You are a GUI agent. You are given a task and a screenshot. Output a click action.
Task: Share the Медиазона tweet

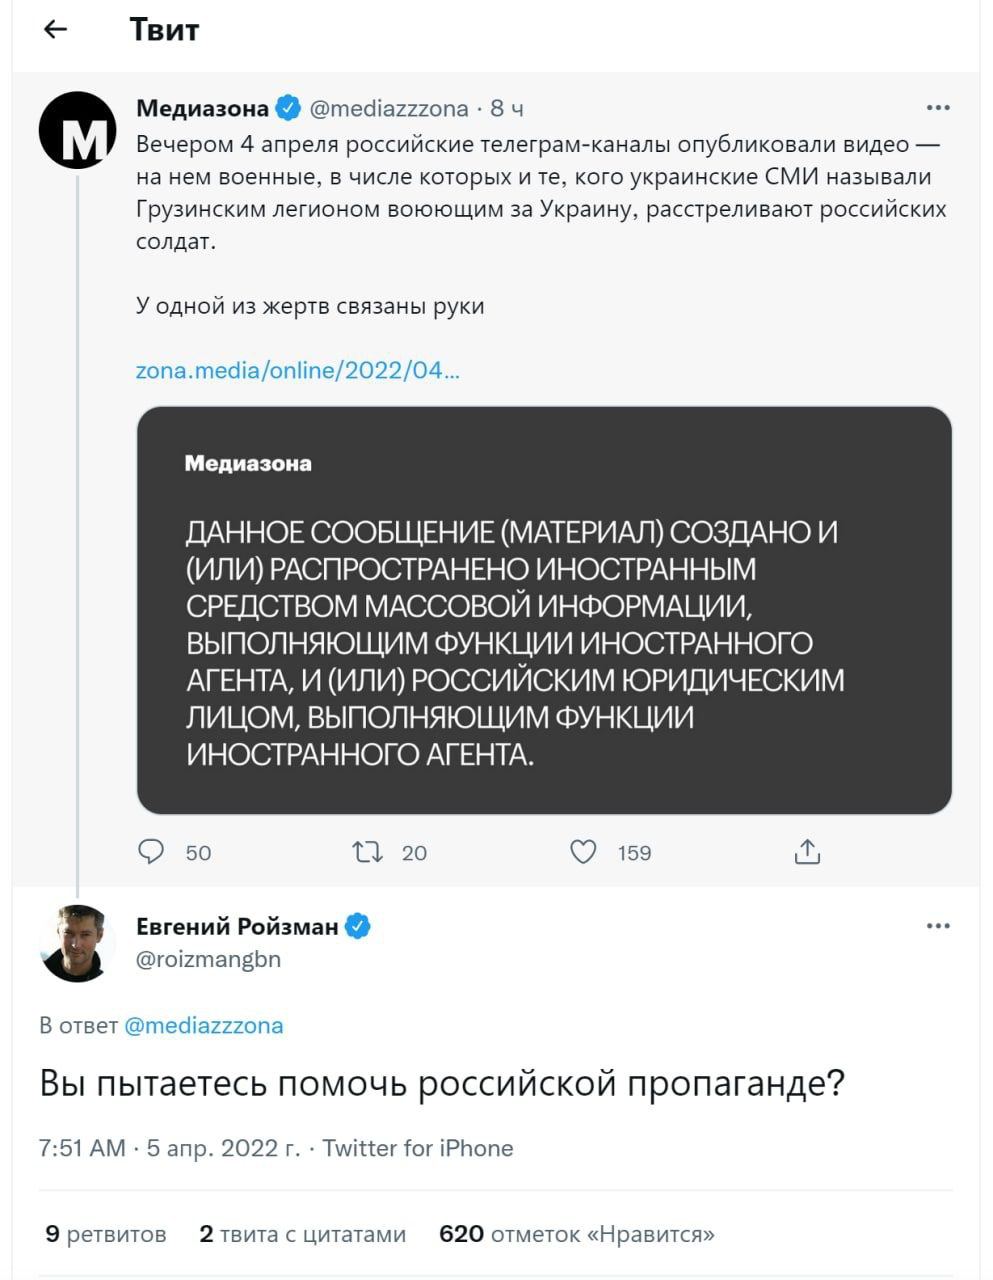coord(807,852)
